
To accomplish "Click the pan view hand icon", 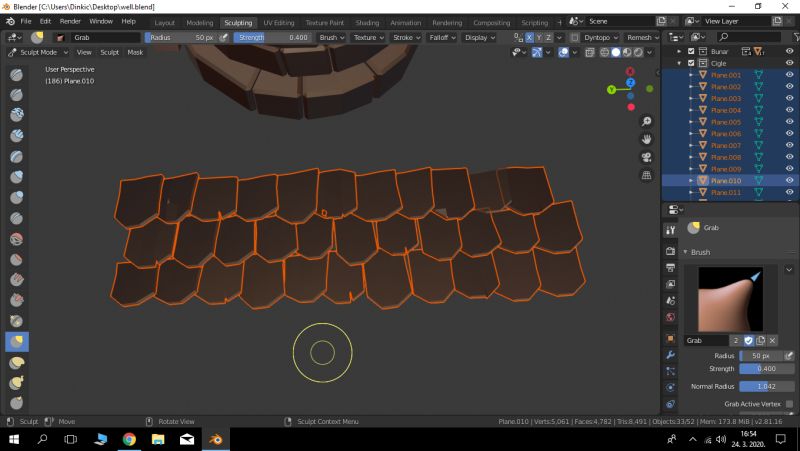I will (646, 139).
